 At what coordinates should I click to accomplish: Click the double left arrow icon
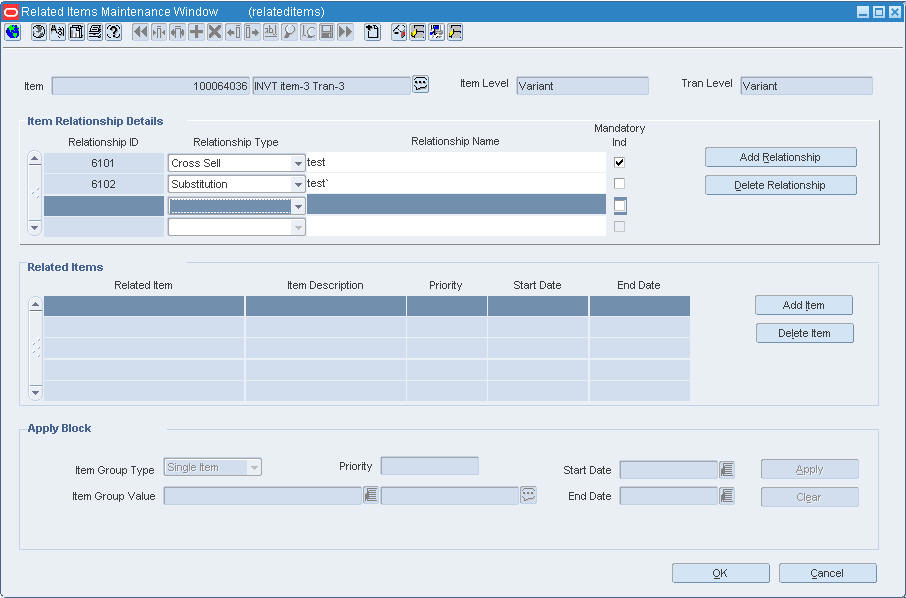(140, 32)
